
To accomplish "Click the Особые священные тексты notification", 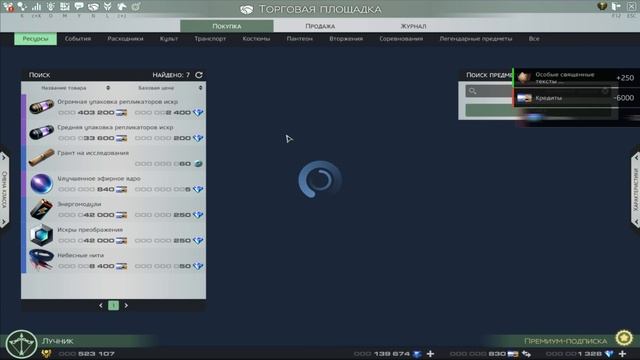I will (x=576, y=78).
